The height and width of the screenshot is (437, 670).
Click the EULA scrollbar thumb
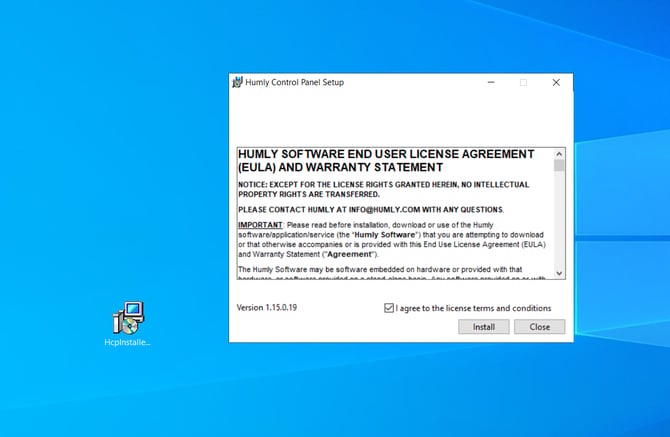click(559, 165)
